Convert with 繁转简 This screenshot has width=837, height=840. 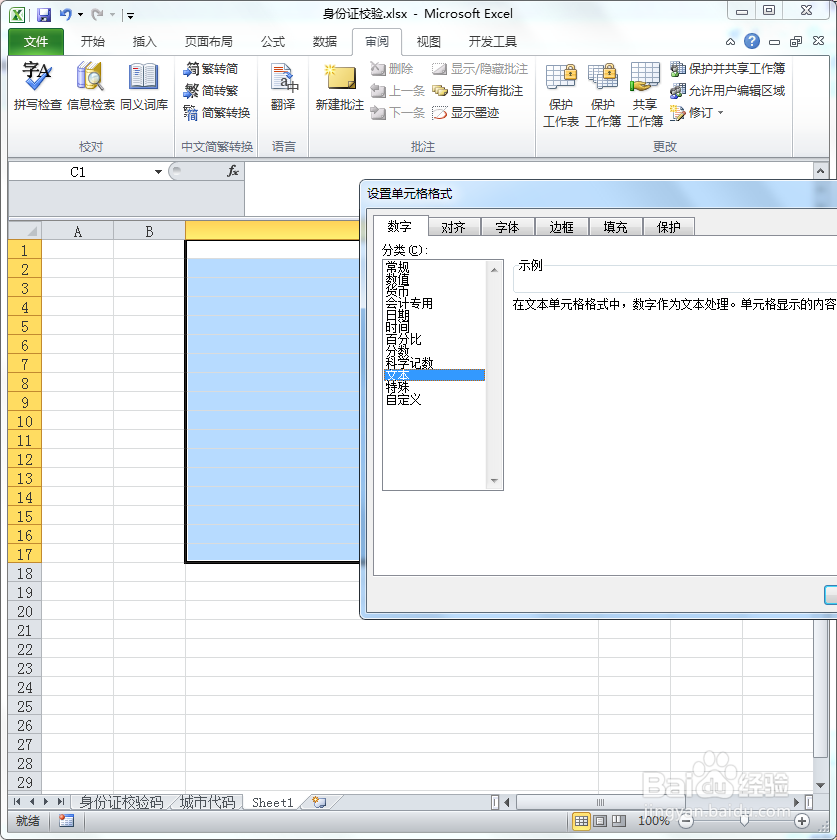click(211, 69)
